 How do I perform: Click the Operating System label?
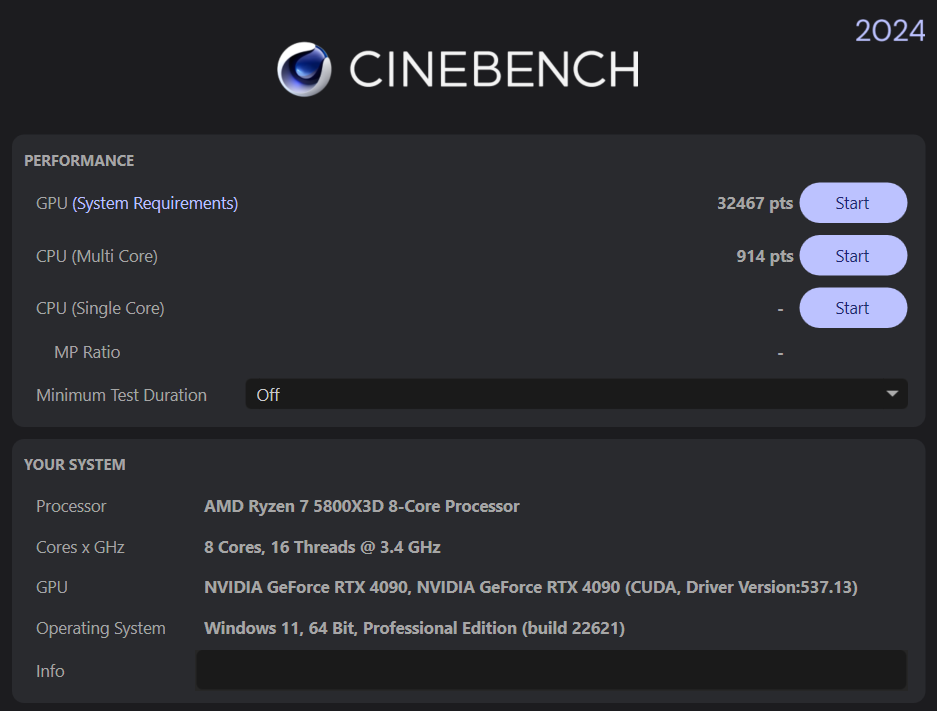coord(100,629)
